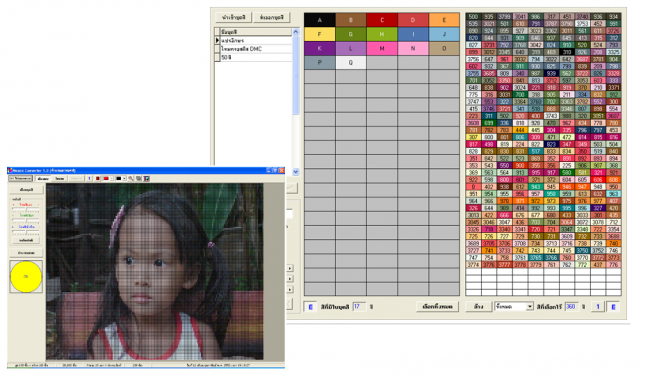Viewport: 650px width, 374px height.
Task: Click the mosaic girl picture preview
Action: point(155,272)
